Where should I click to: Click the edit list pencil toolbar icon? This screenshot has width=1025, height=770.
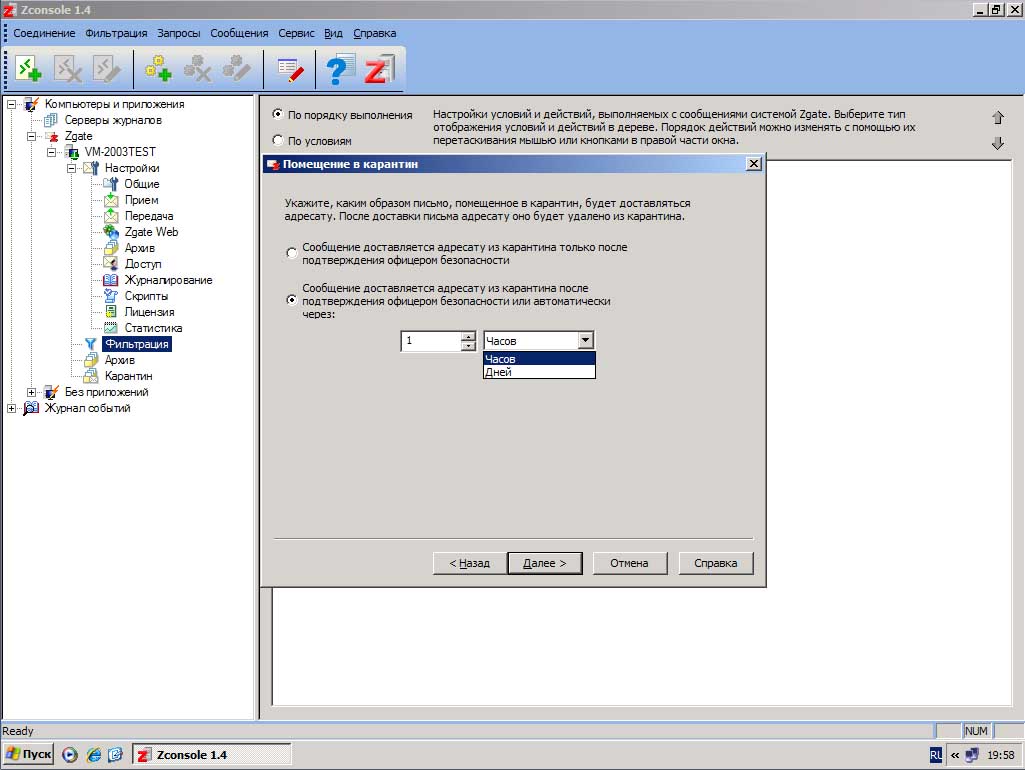click(x=290, y=69)
